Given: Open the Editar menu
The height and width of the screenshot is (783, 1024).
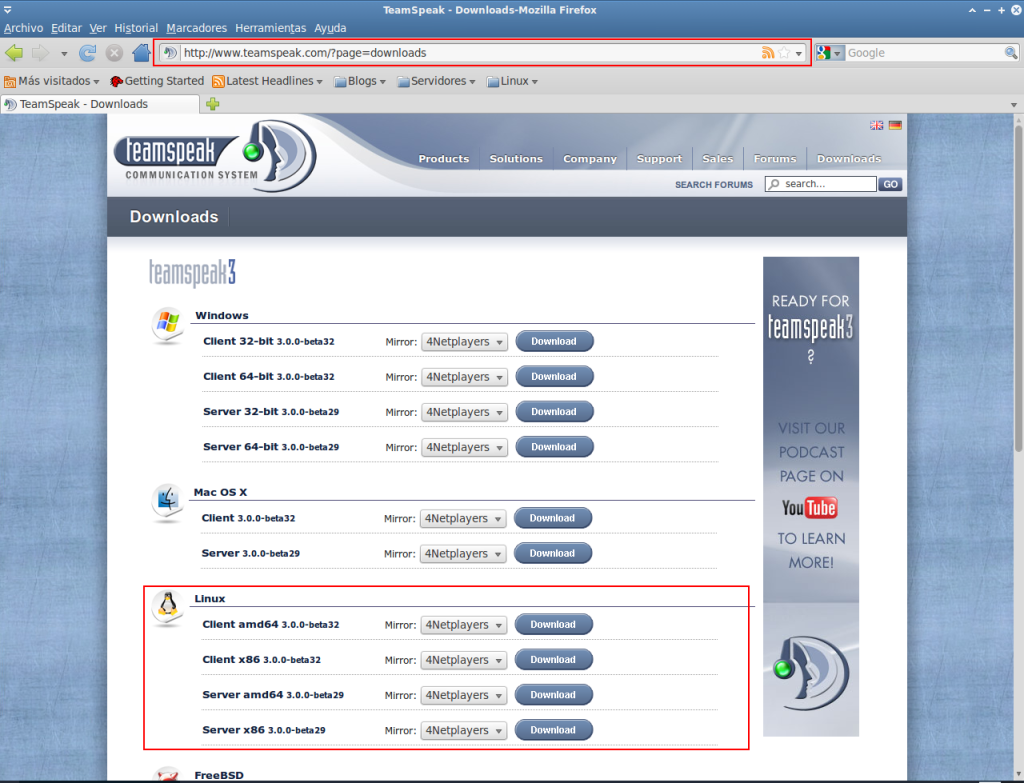Looking at the screenshot, I should pos(67,28).
